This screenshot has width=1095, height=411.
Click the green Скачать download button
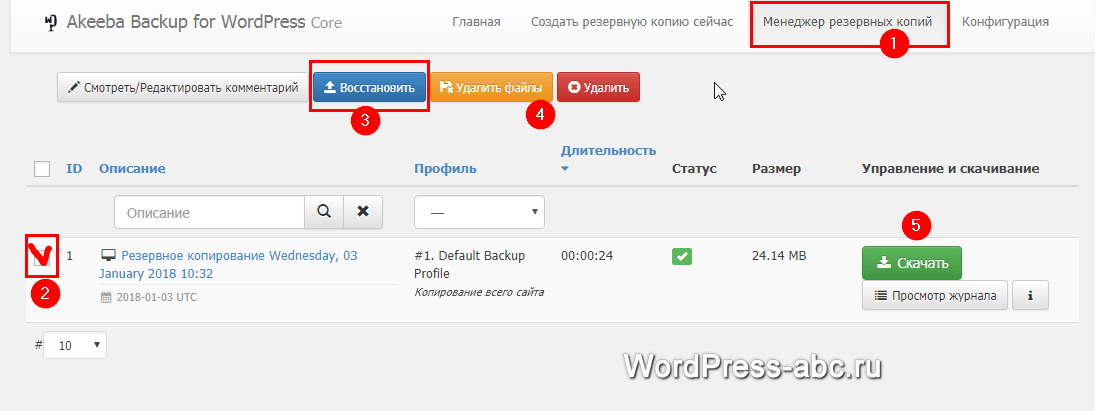pyautogui.click(x=912, y=263)
